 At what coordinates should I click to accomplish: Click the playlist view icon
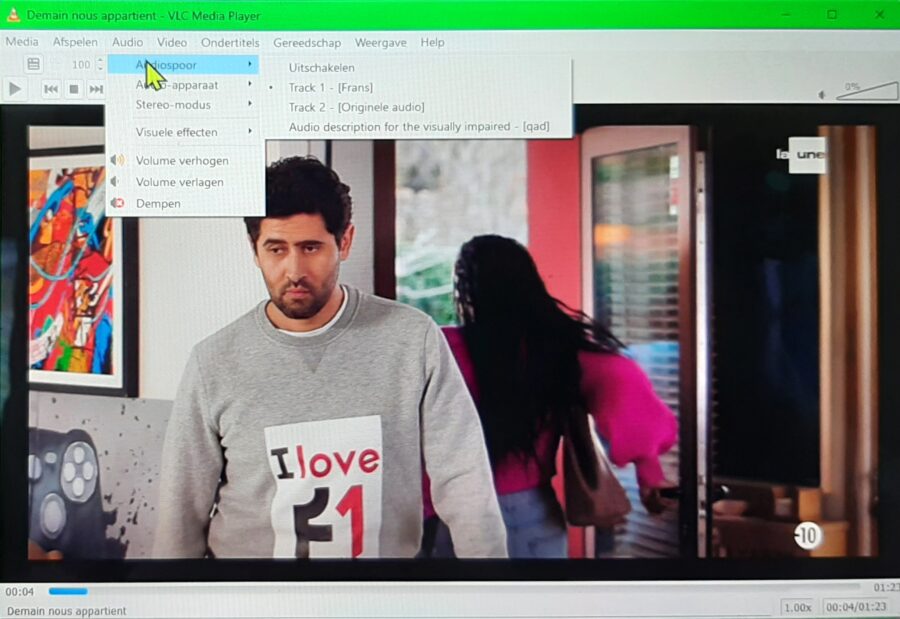33,64
